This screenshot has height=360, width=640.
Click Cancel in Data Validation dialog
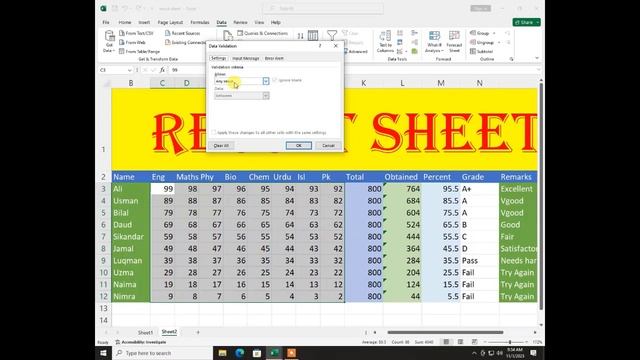328,145
